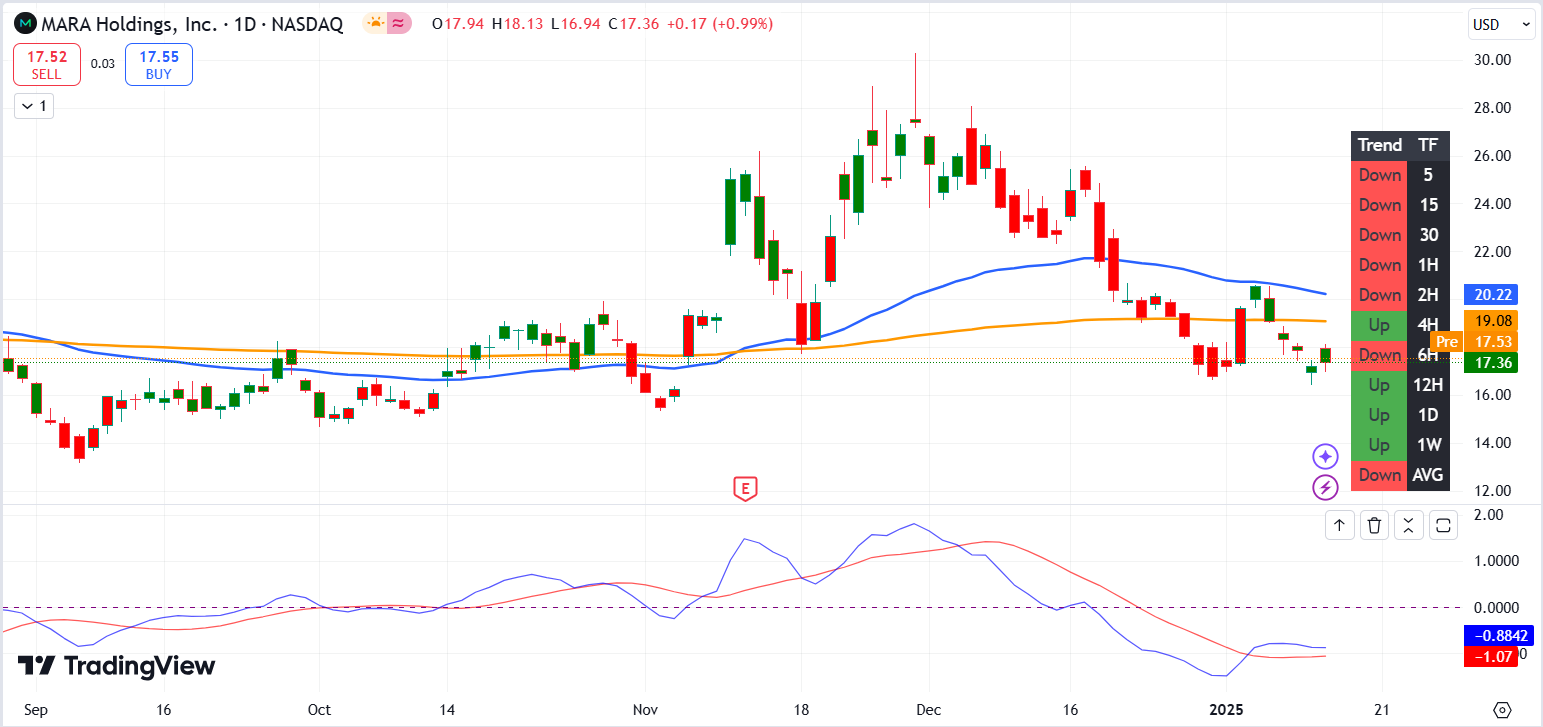1543x727 pixels.
Task: Open the earnings E marker
Action: click(x=743, y=488)
